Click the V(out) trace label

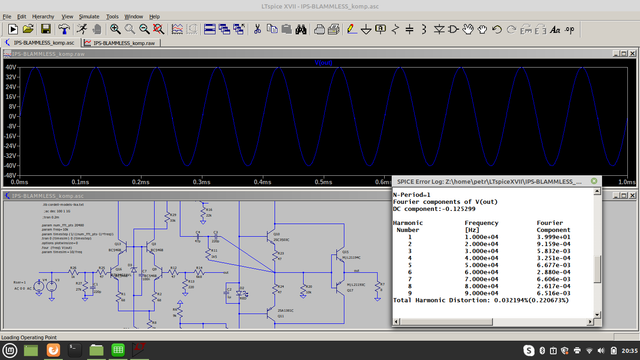point(323,63)
